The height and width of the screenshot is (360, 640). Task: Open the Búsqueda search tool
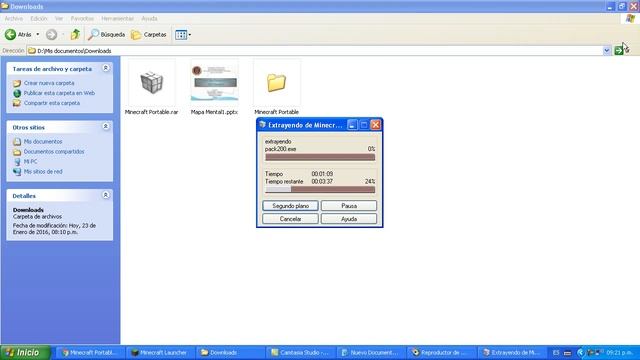(107, 35)
